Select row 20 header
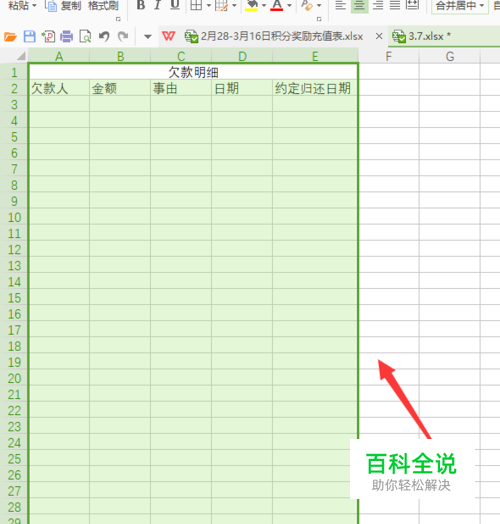The height and width of the screenshot is (524, 500). click(14, 378)
